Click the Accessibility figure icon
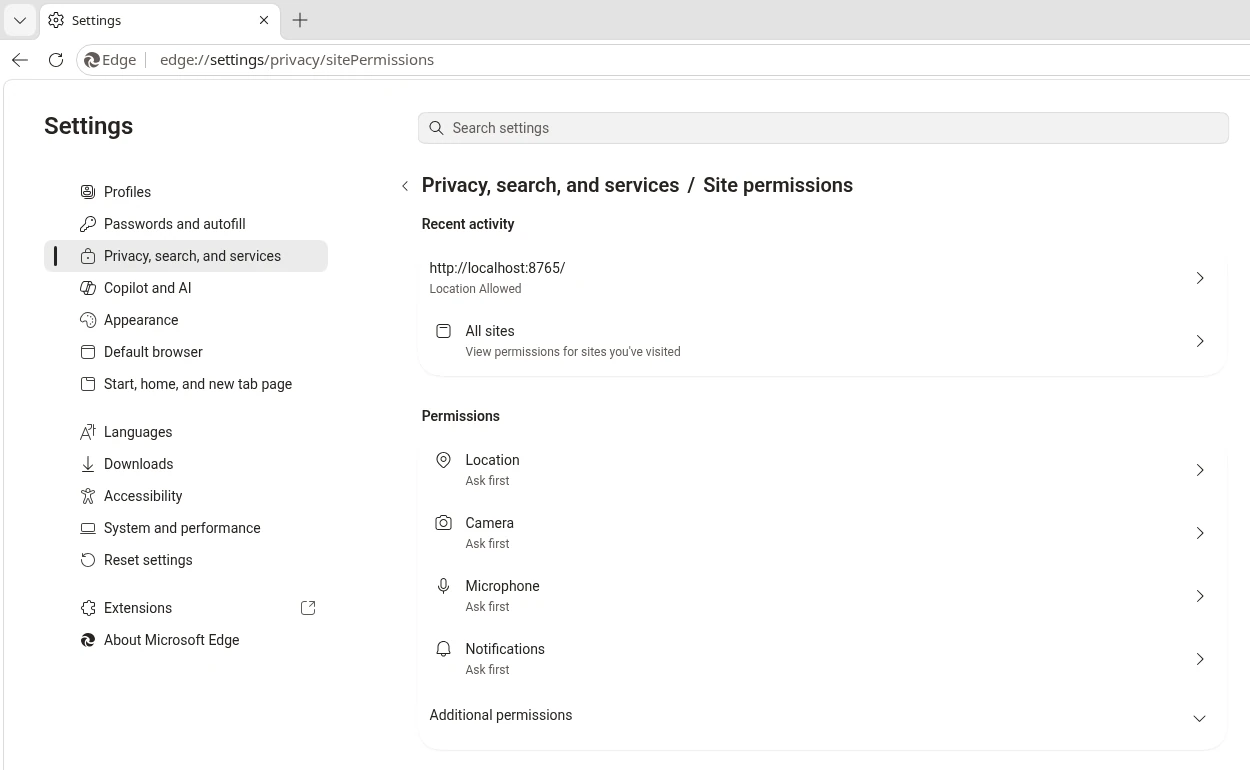1250x770 pixels. [x=88, y=496]
